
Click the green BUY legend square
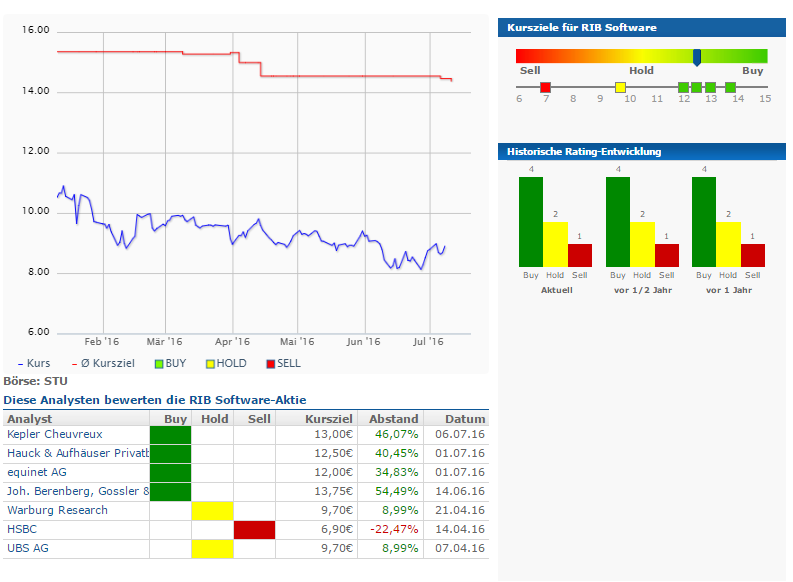coord(159,364)
